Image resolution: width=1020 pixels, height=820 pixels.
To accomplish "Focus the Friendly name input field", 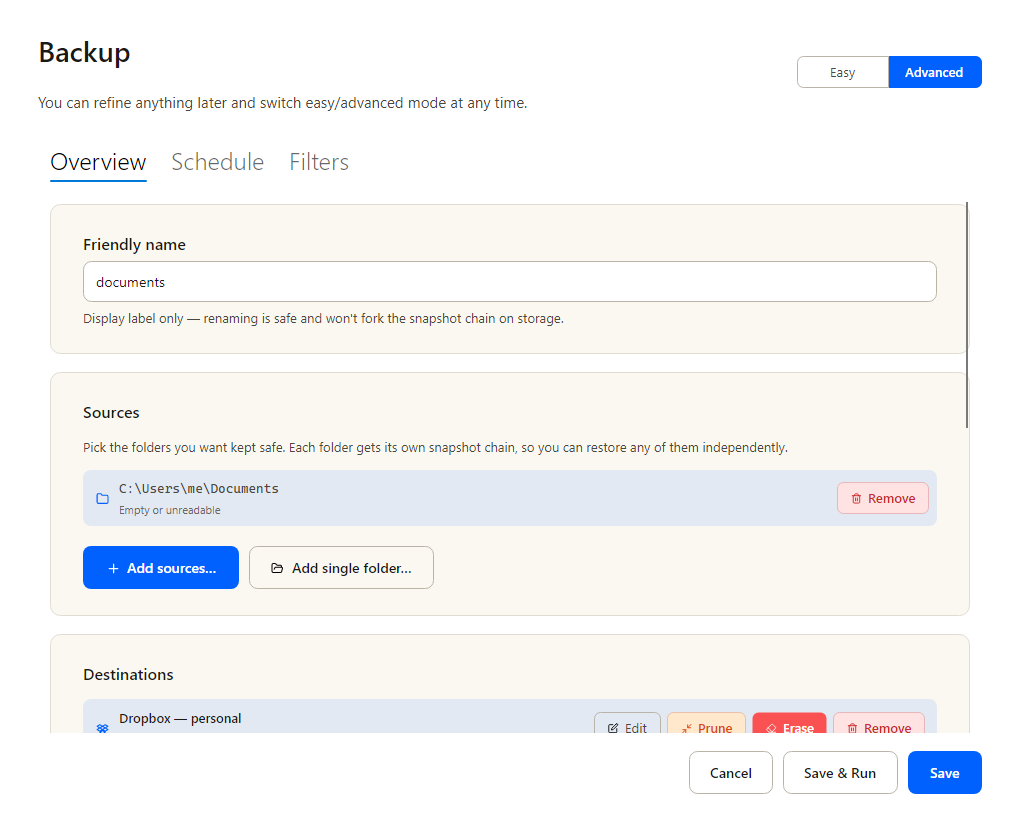I will coord(509,282).
